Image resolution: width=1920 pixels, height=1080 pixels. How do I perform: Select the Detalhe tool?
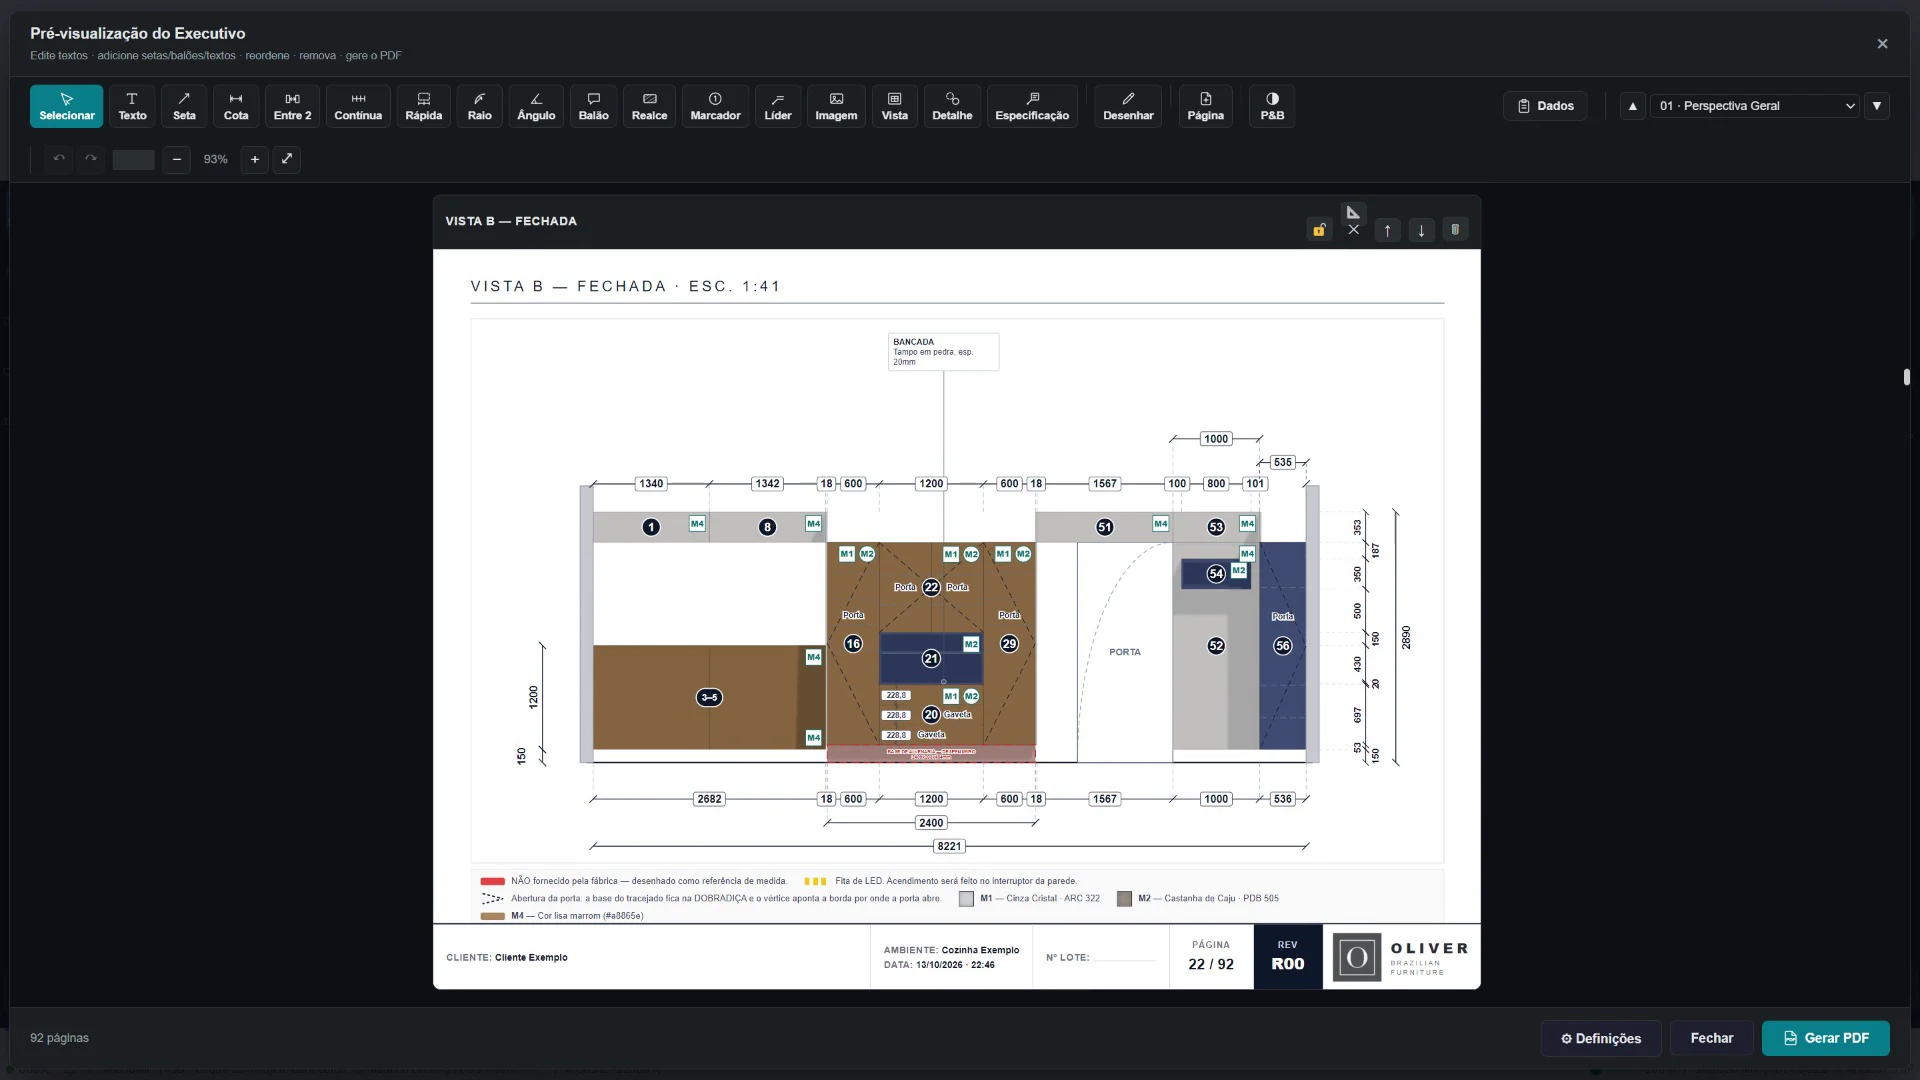coord(952,106)
